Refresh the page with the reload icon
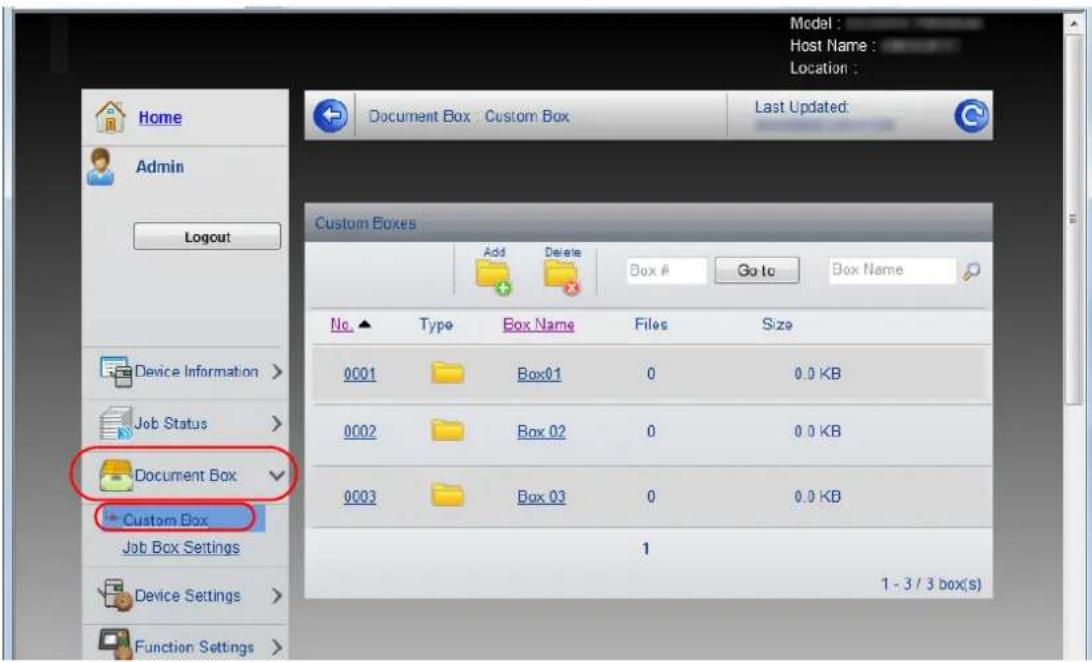Viewport: 1092px width, 662px height. tap(971, 116)
